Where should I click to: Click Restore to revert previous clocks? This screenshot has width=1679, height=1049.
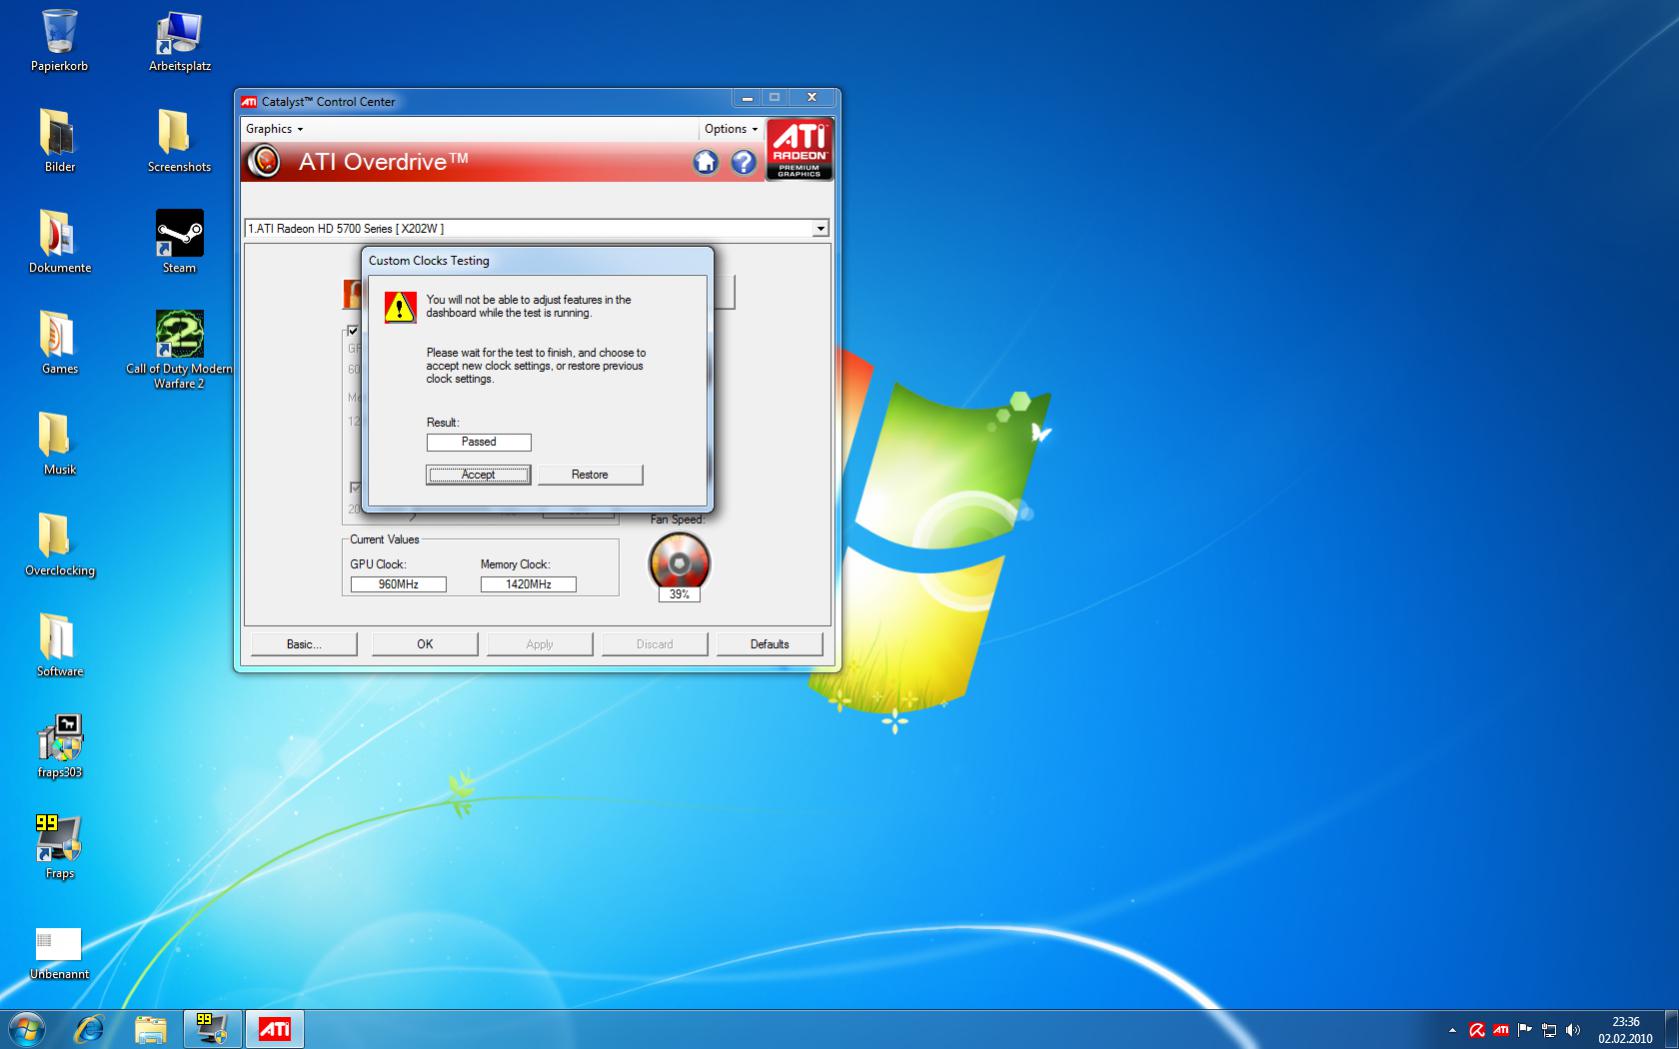tap(590, 475)
